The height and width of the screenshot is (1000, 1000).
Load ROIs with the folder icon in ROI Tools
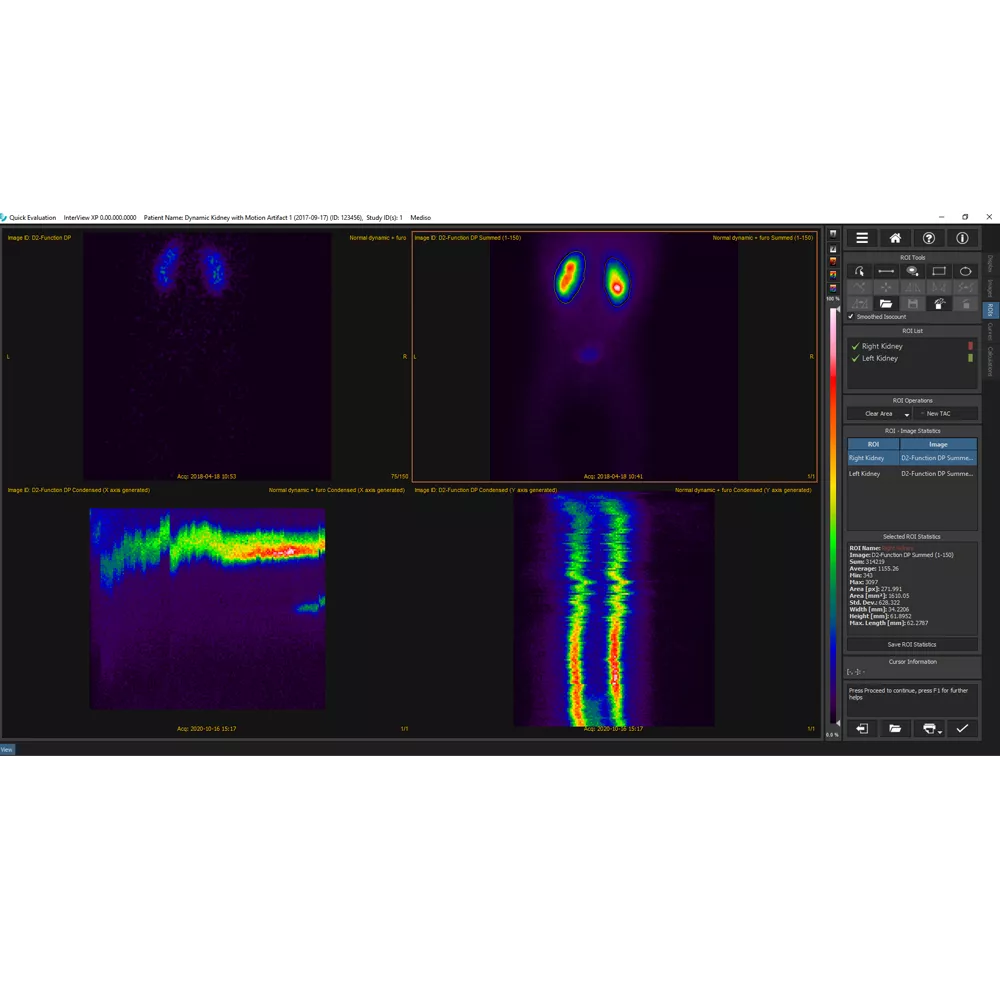886,304
